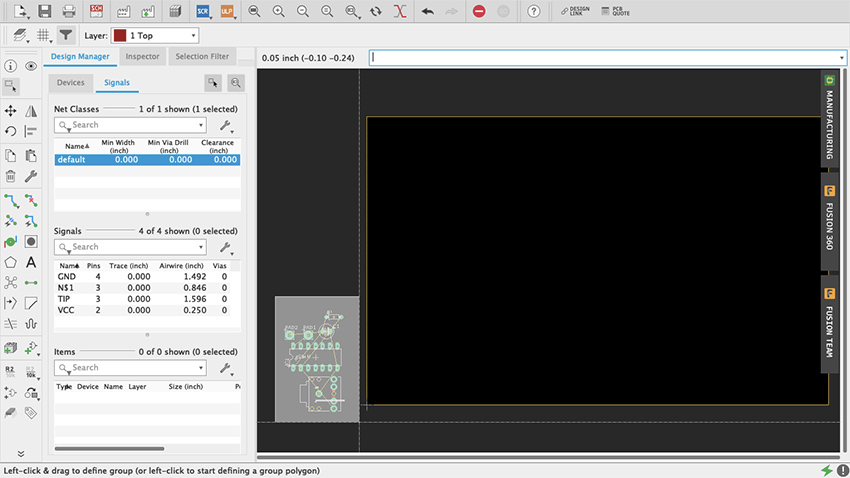Redraw the view with refresh icon
Image resolution: width=850 pixels, height=478 pixels.
click(376, 11)
